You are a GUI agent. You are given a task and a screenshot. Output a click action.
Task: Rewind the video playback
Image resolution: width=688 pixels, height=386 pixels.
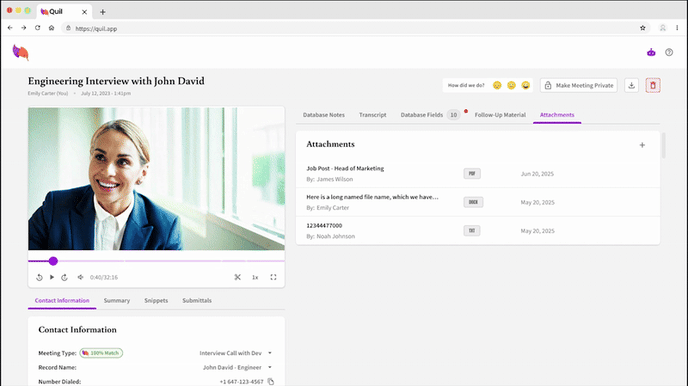39,277
